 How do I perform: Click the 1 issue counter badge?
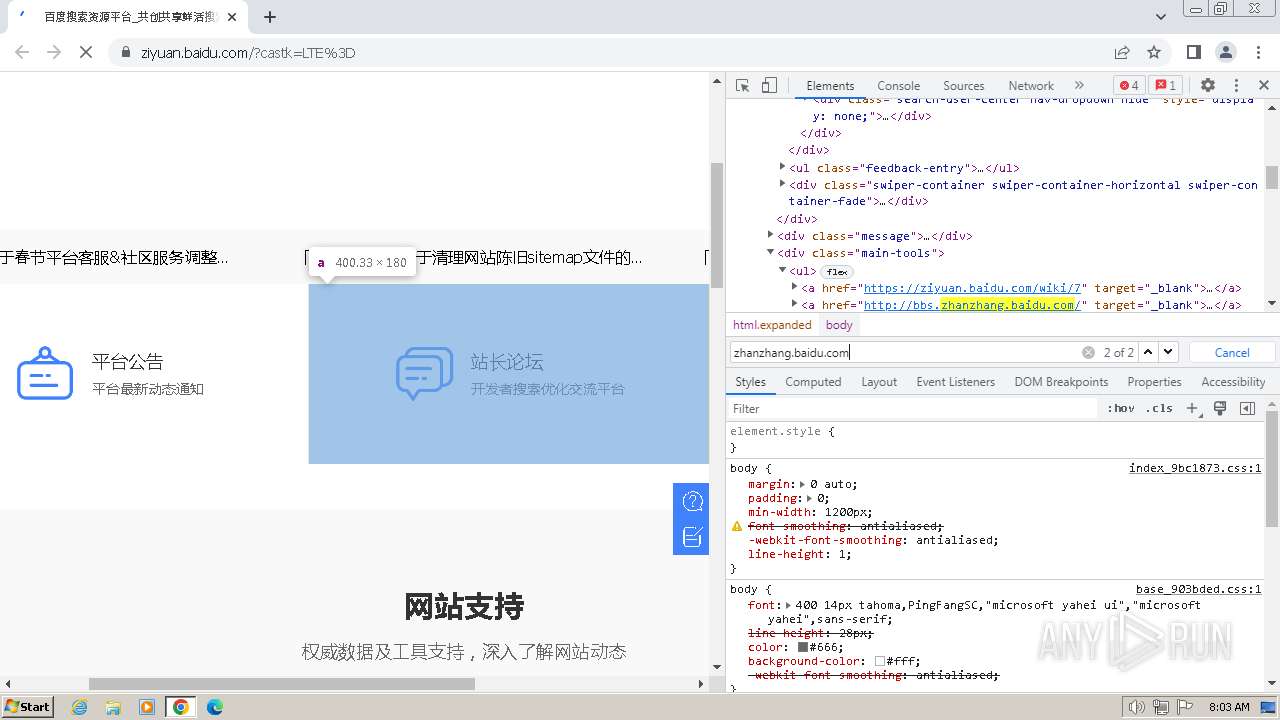pos(1165,85)
